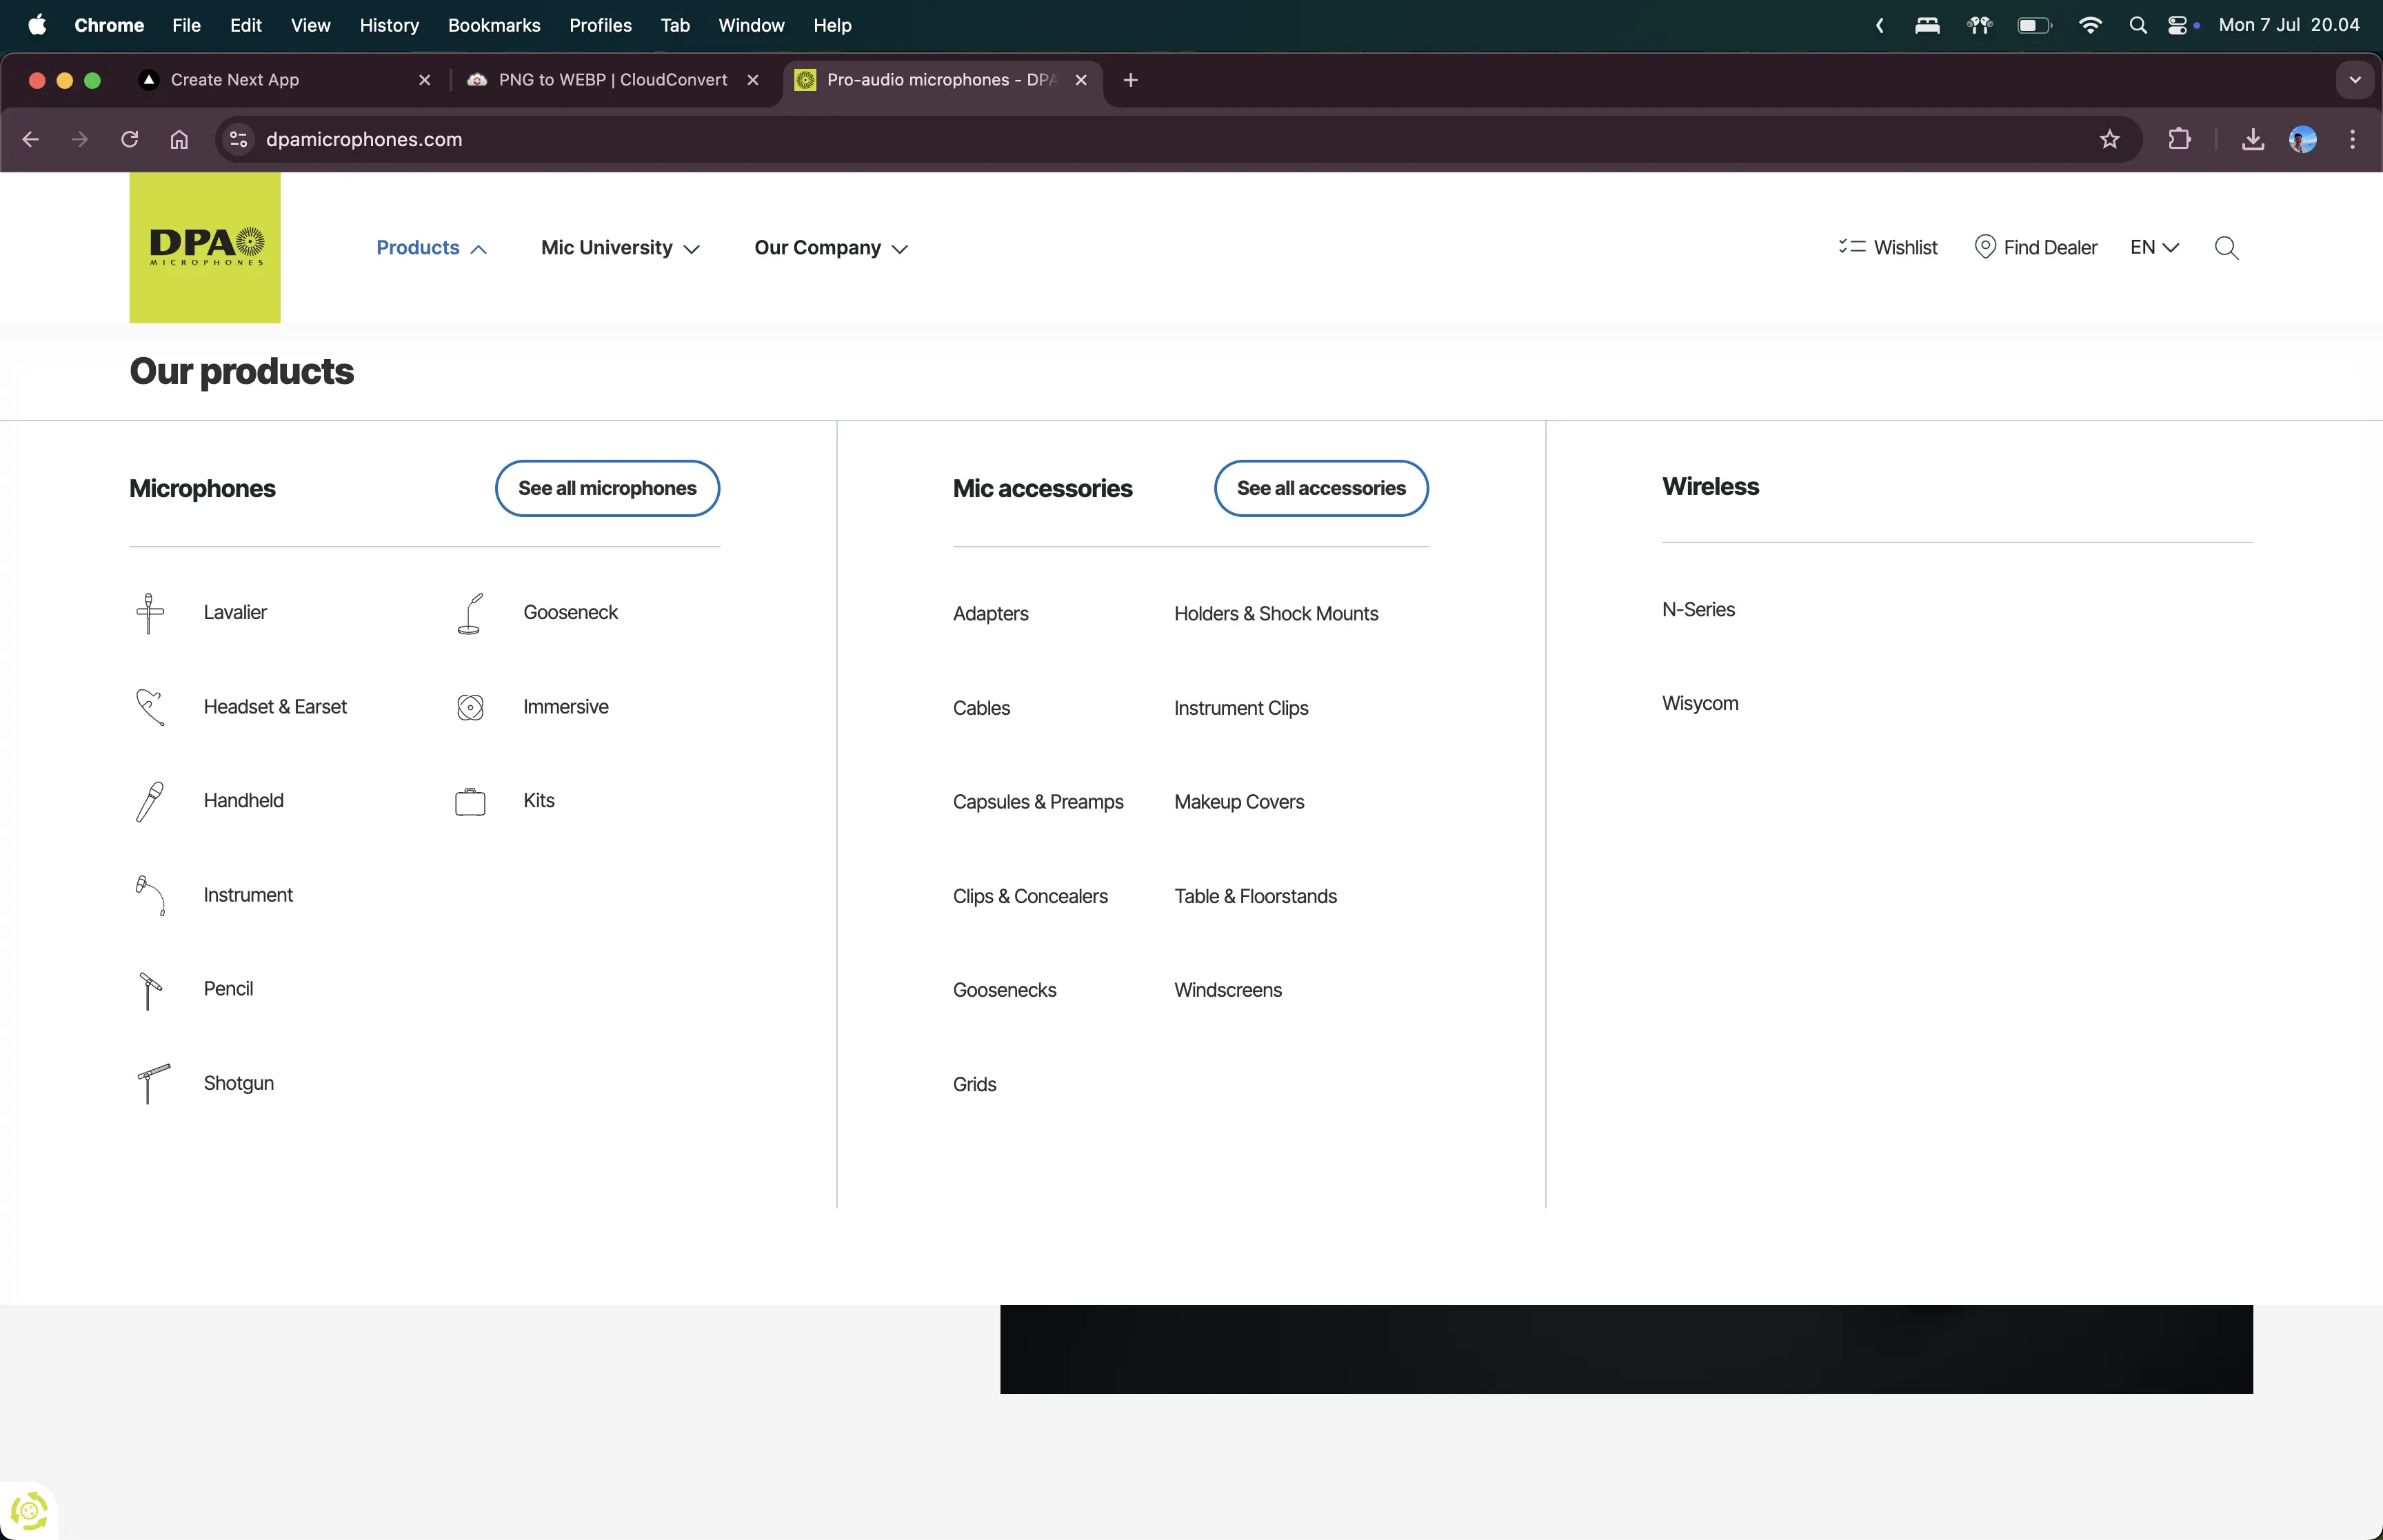Click the Shotgun microphone icon
The image size is (2383, 1540).
(152, 1083)
